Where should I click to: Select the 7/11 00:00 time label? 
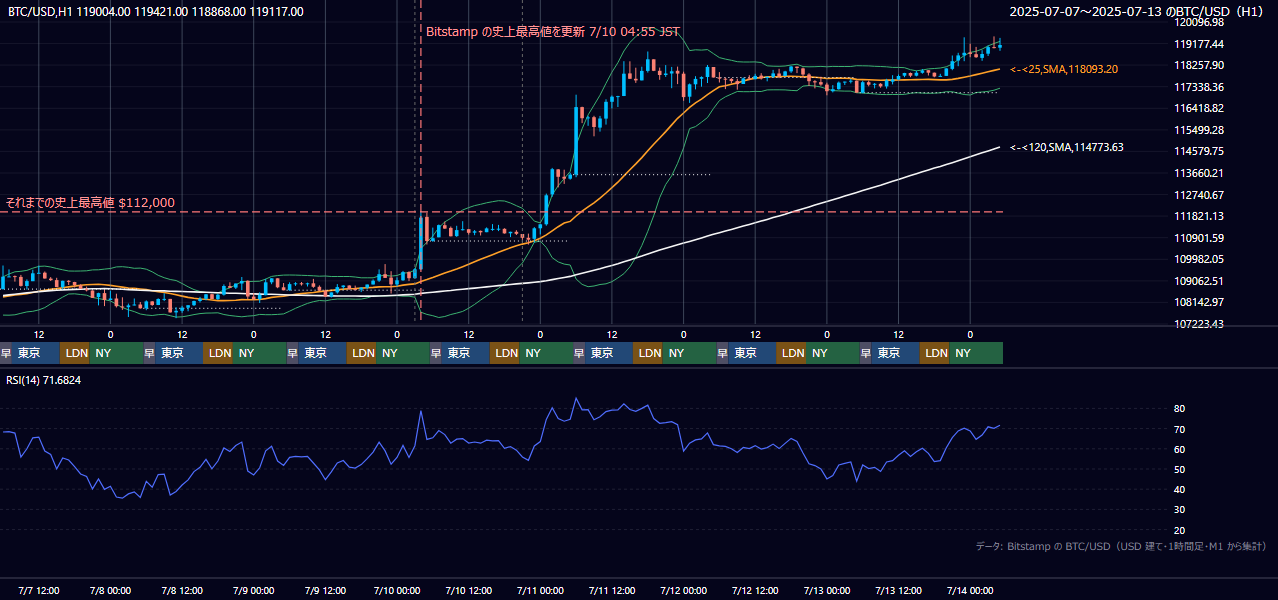[541, 590]
